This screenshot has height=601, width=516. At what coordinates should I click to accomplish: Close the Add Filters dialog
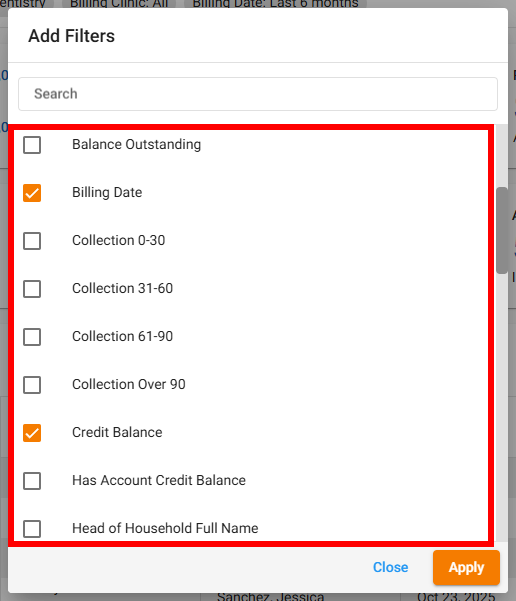point(390,567)
